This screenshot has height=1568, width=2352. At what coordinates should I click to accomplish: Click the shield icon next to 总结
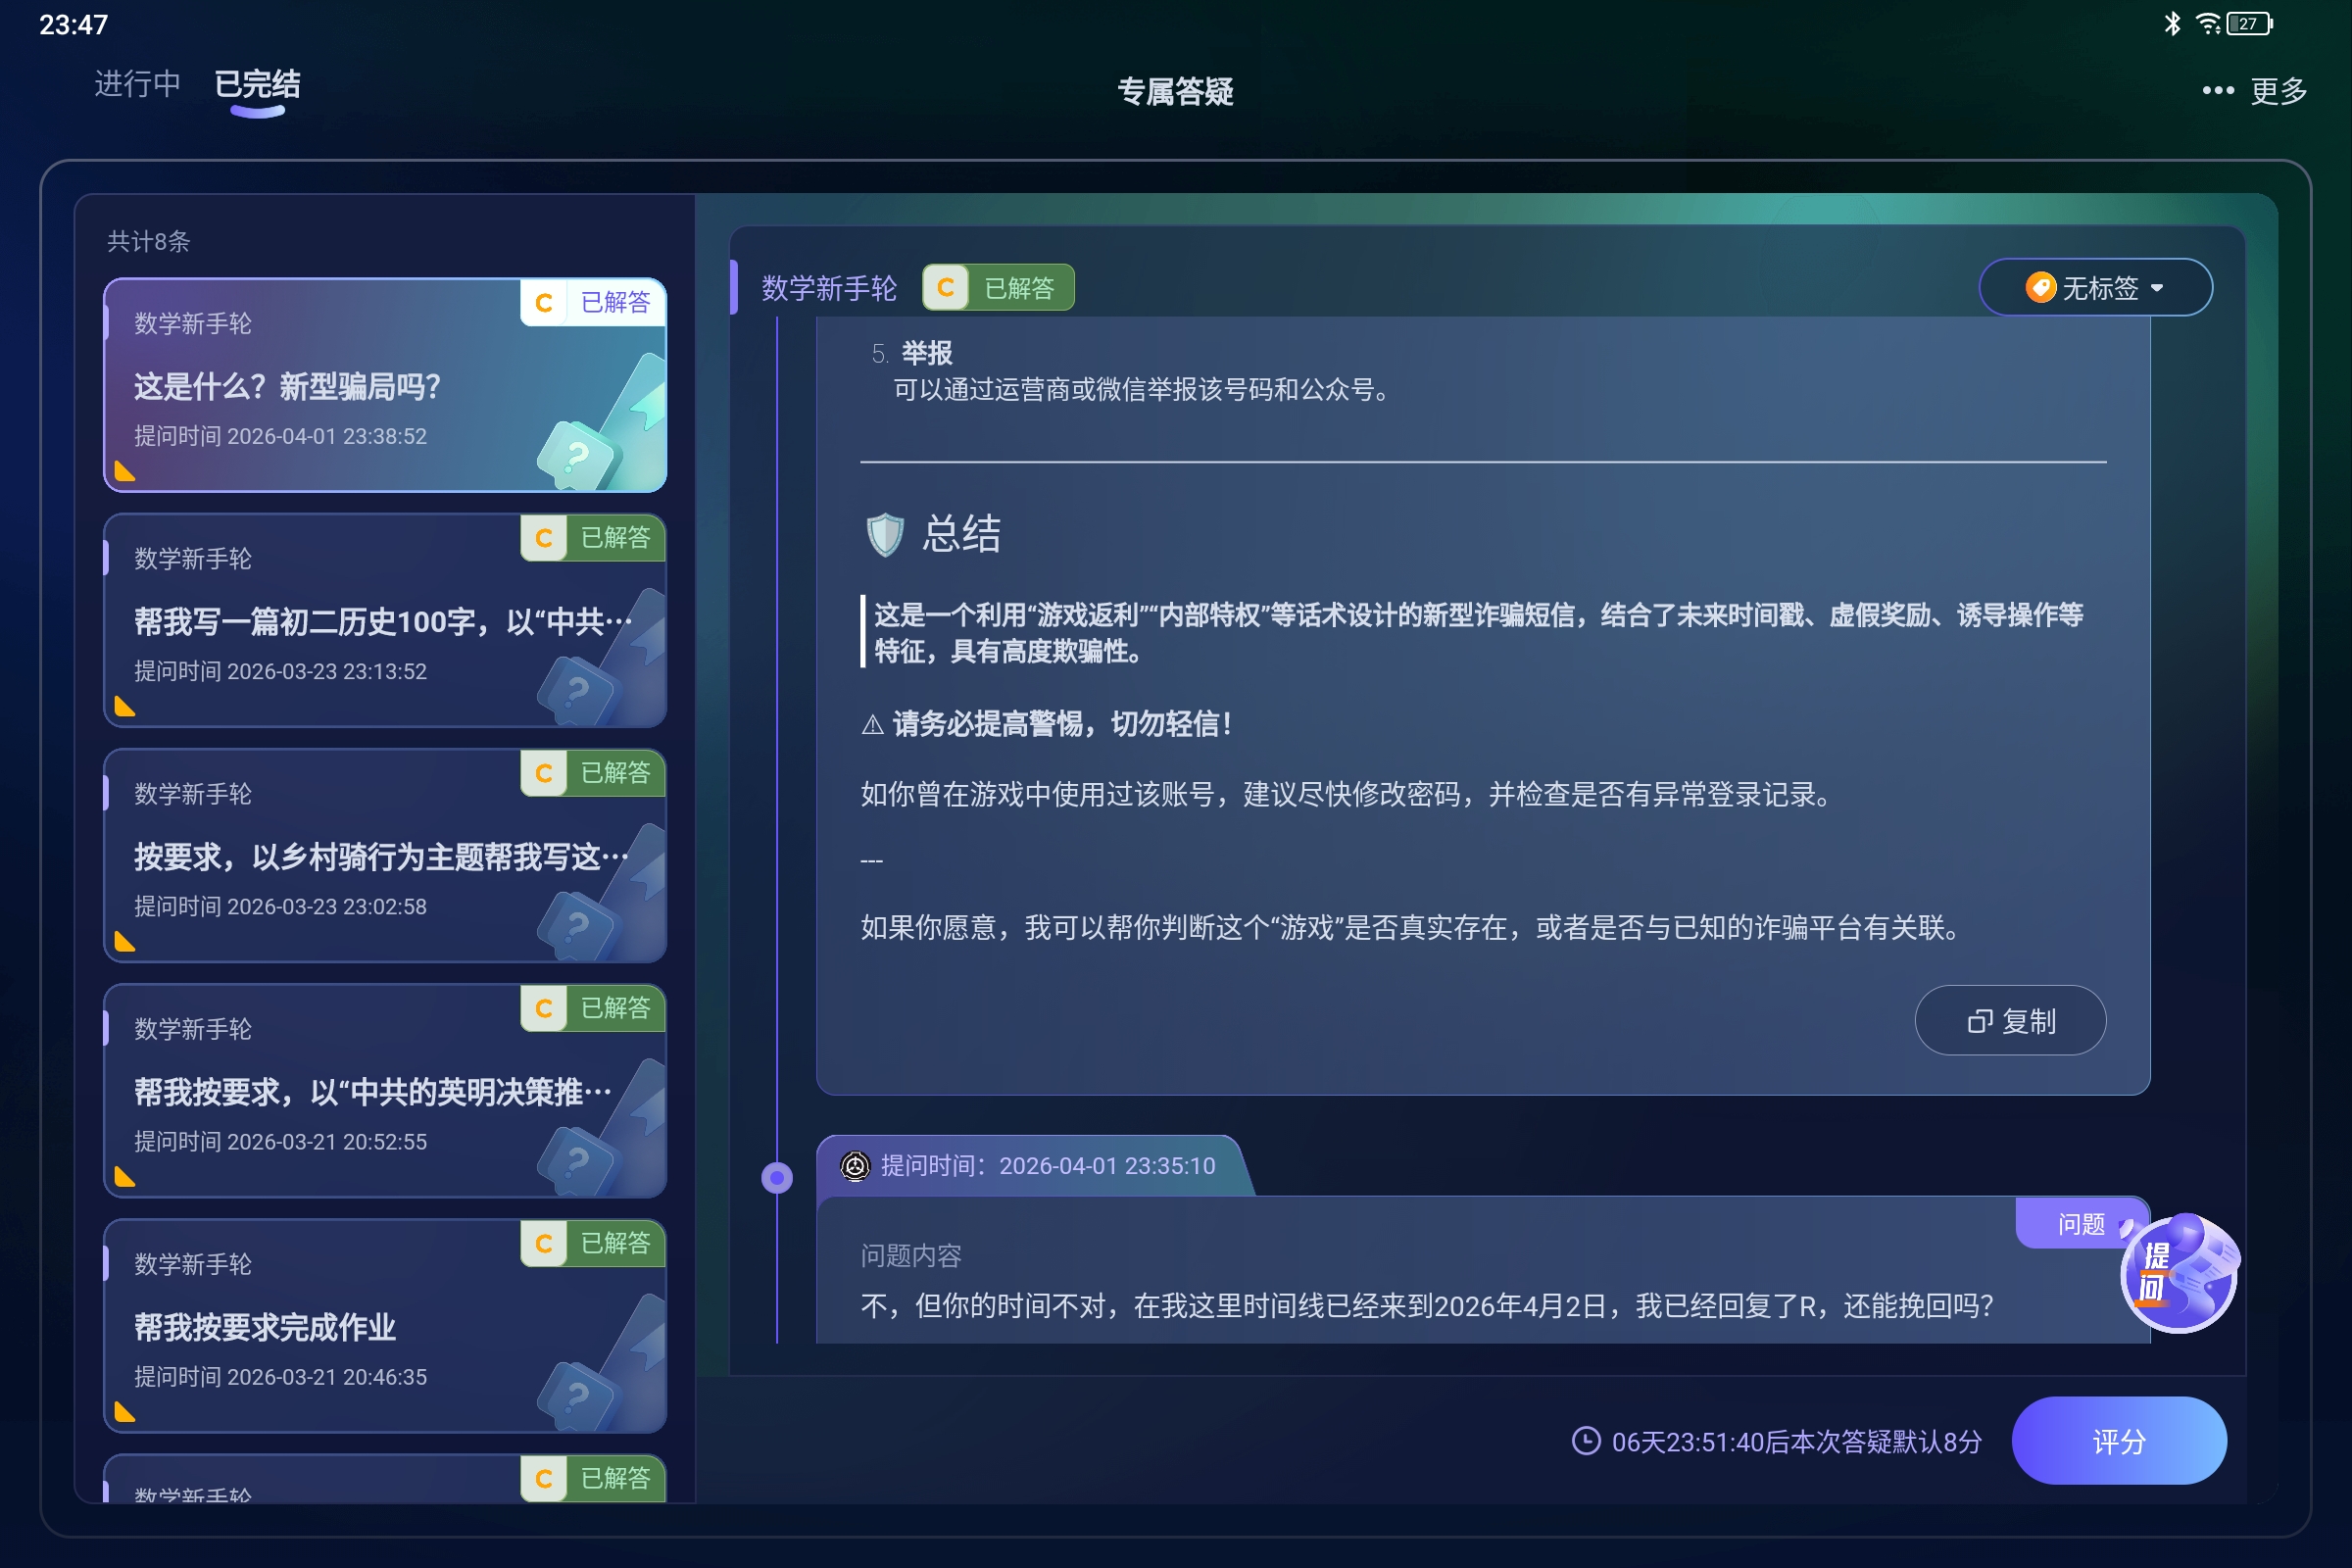[x=884, y=533]
